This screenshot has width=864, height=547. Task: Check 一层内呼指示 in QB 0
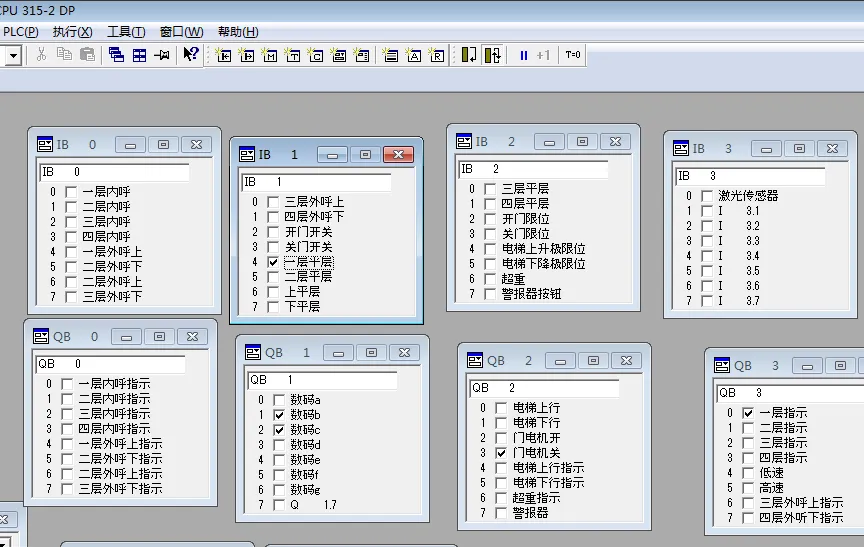(x=67, y=384)
